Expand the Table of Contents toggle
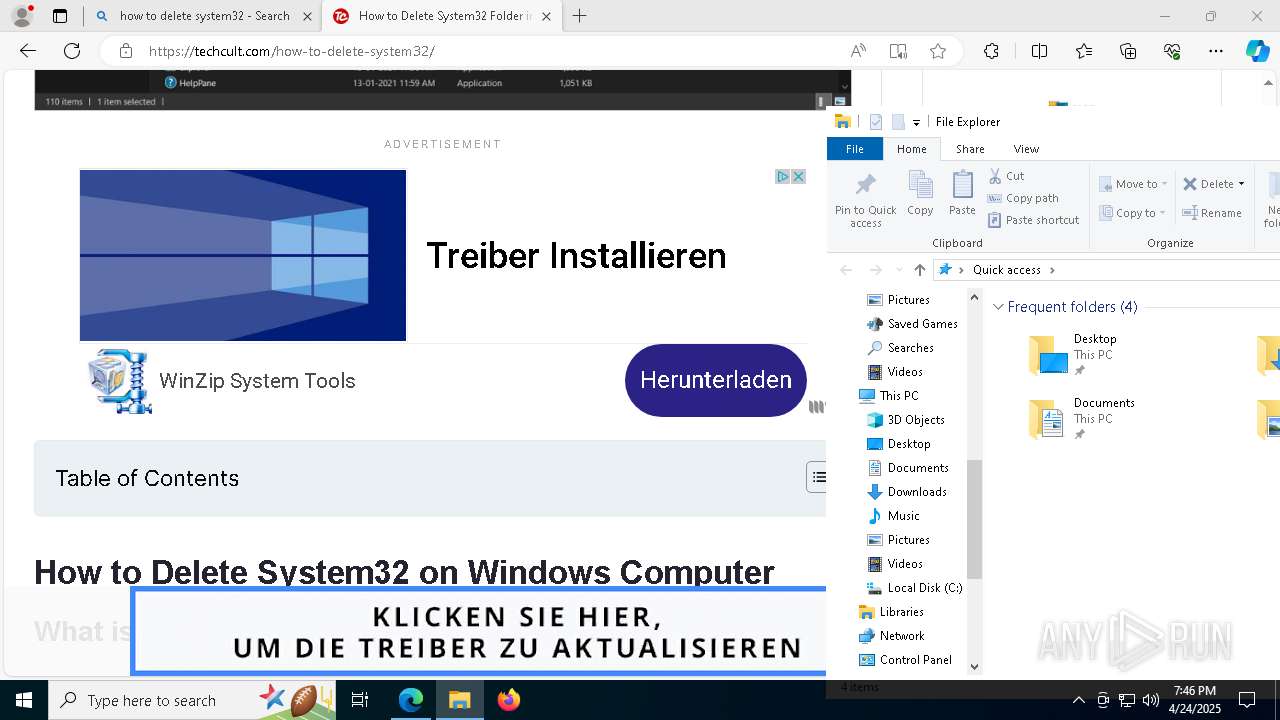 coord(817,478)
